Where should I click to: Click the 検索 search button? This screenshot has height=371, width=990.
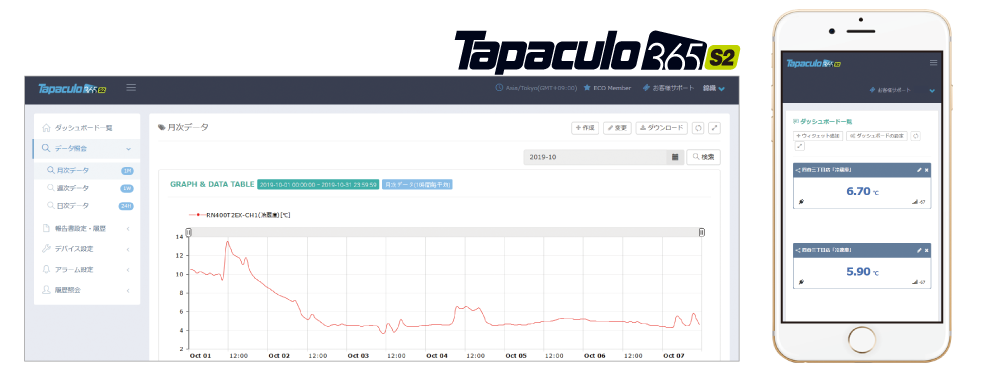(x=703, y=157)
